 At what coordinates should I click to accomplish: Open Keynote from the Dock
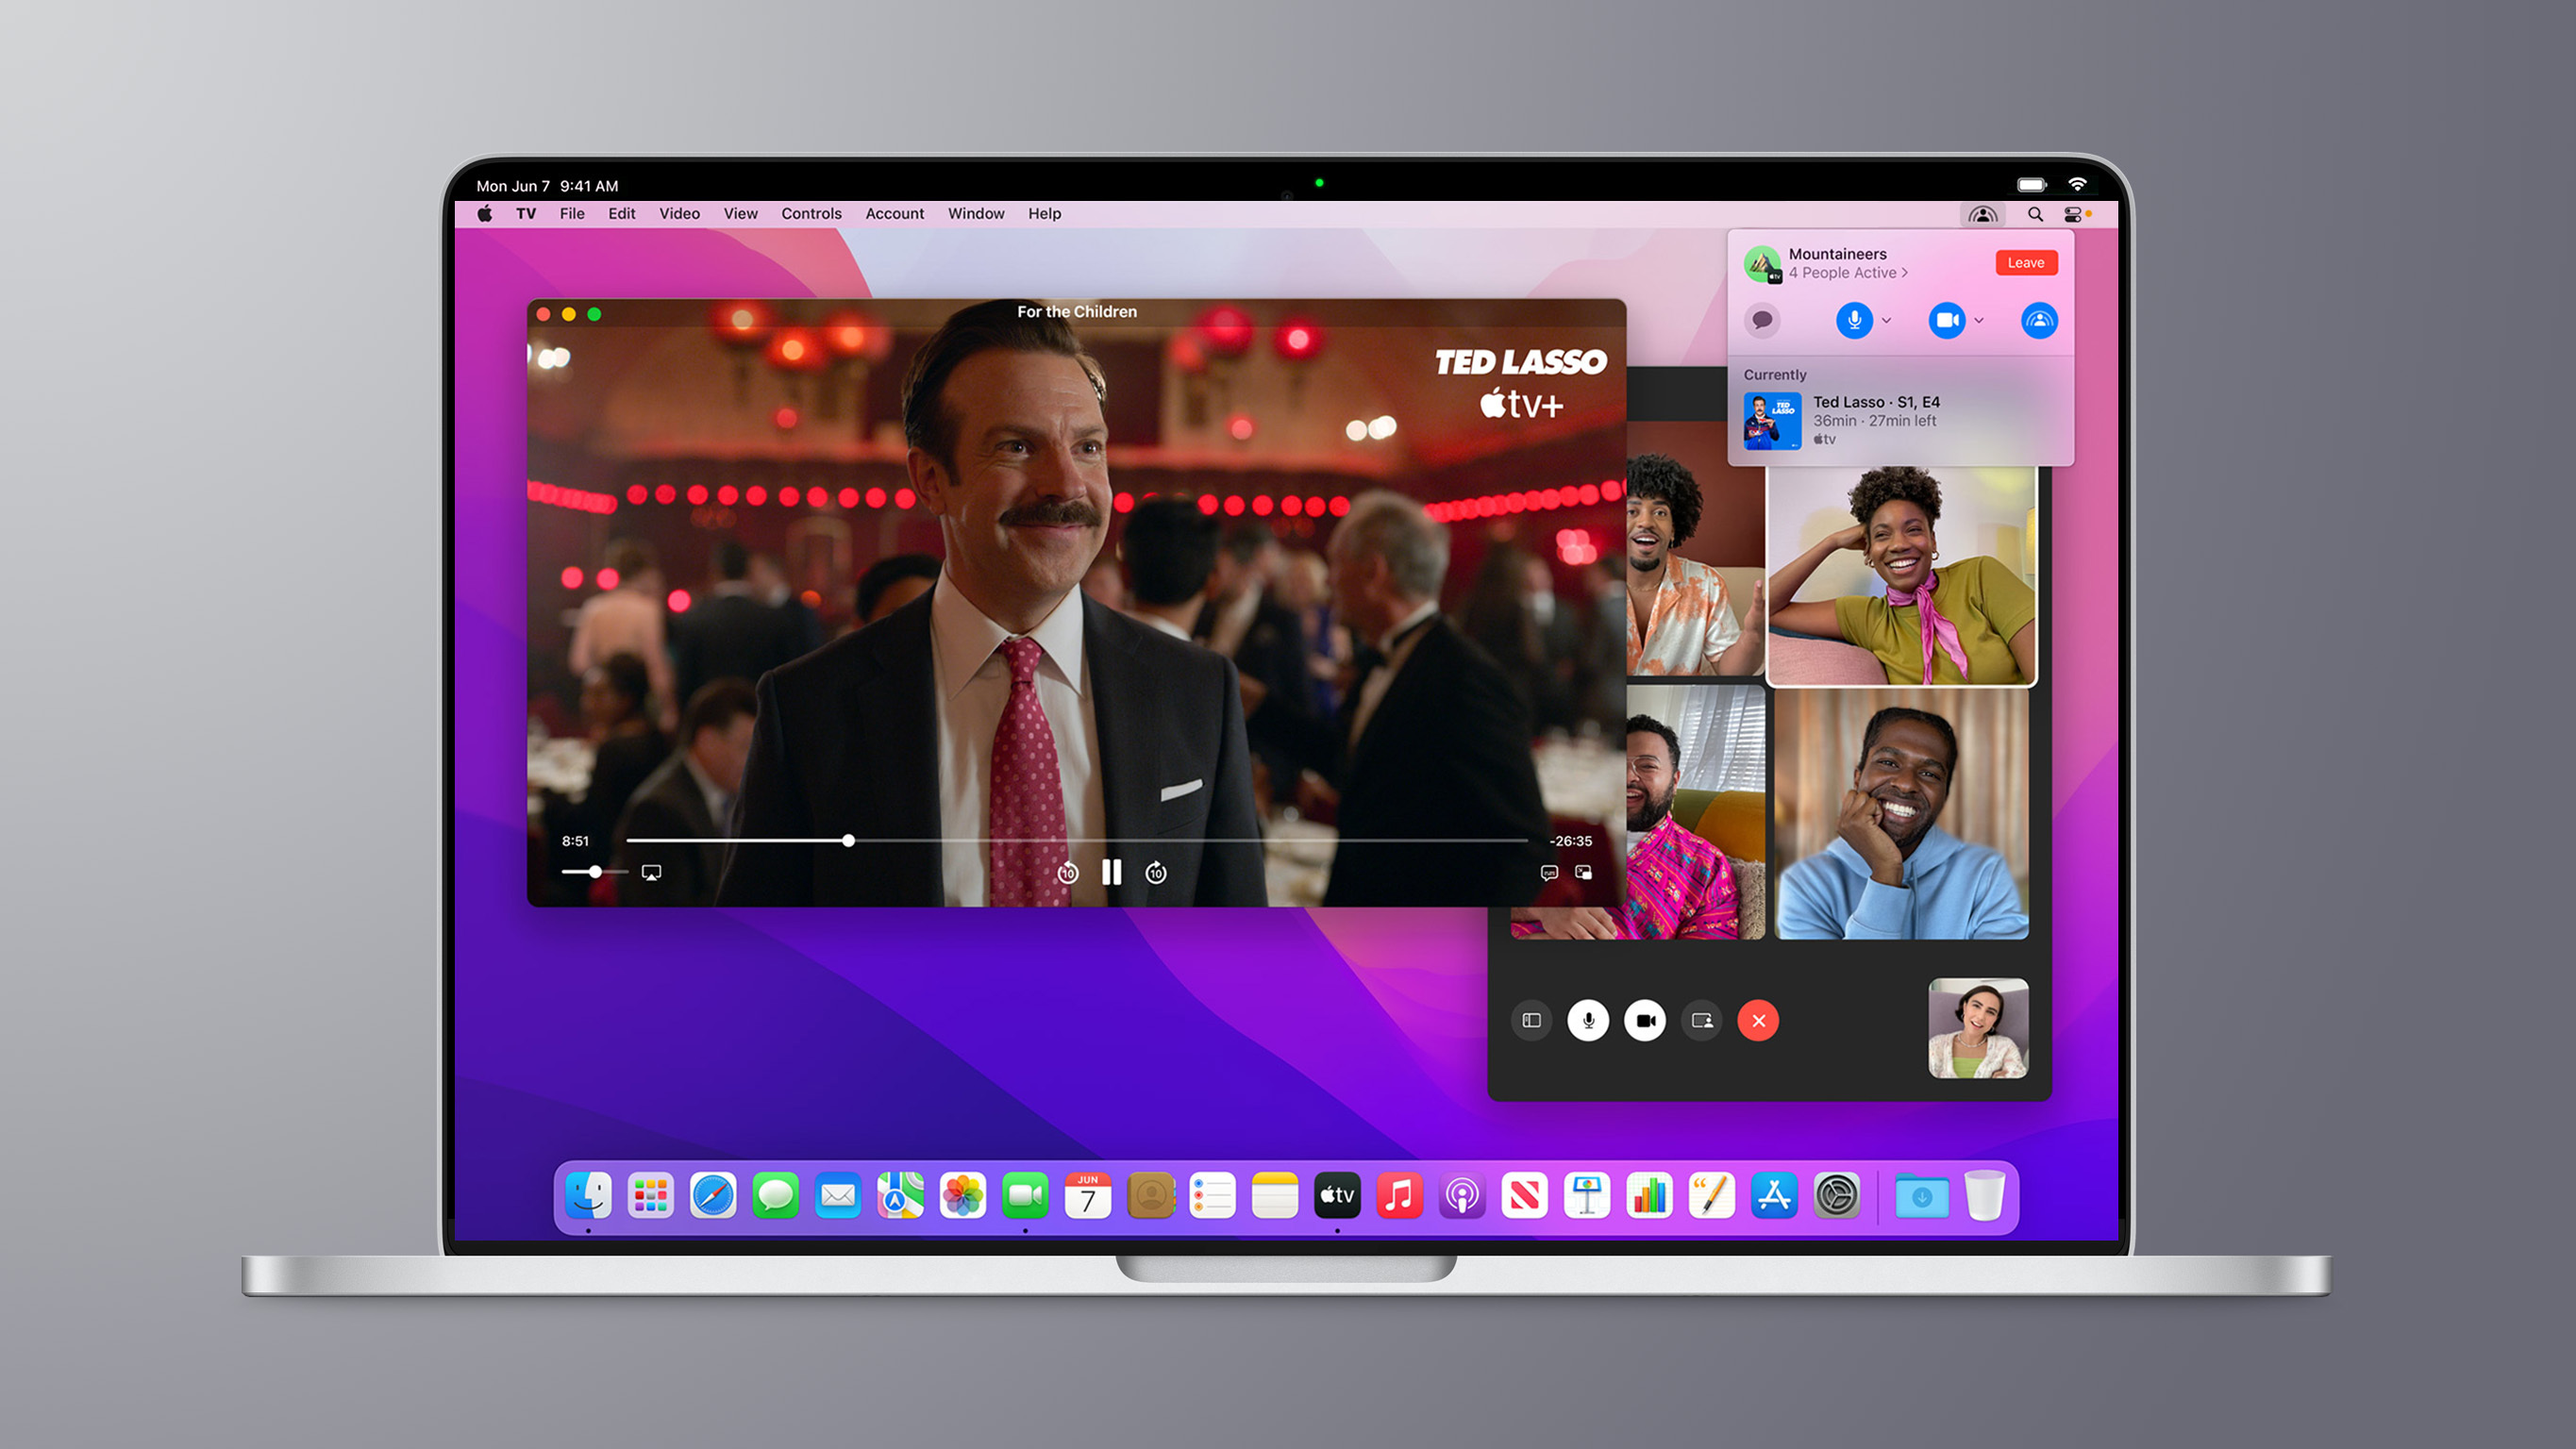[1587, 1195]
